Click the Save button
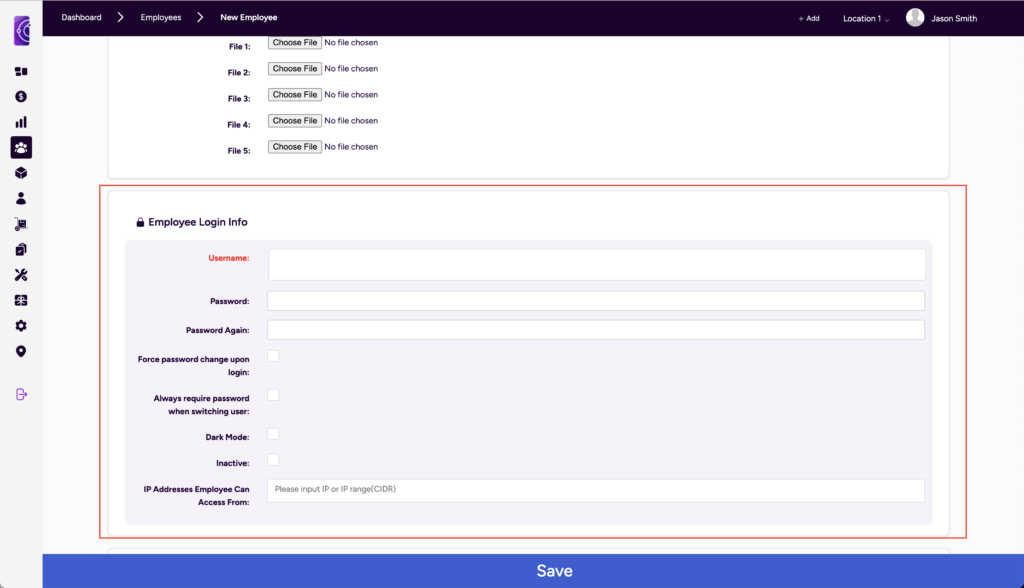1024x588 pixels. point(533,571)
